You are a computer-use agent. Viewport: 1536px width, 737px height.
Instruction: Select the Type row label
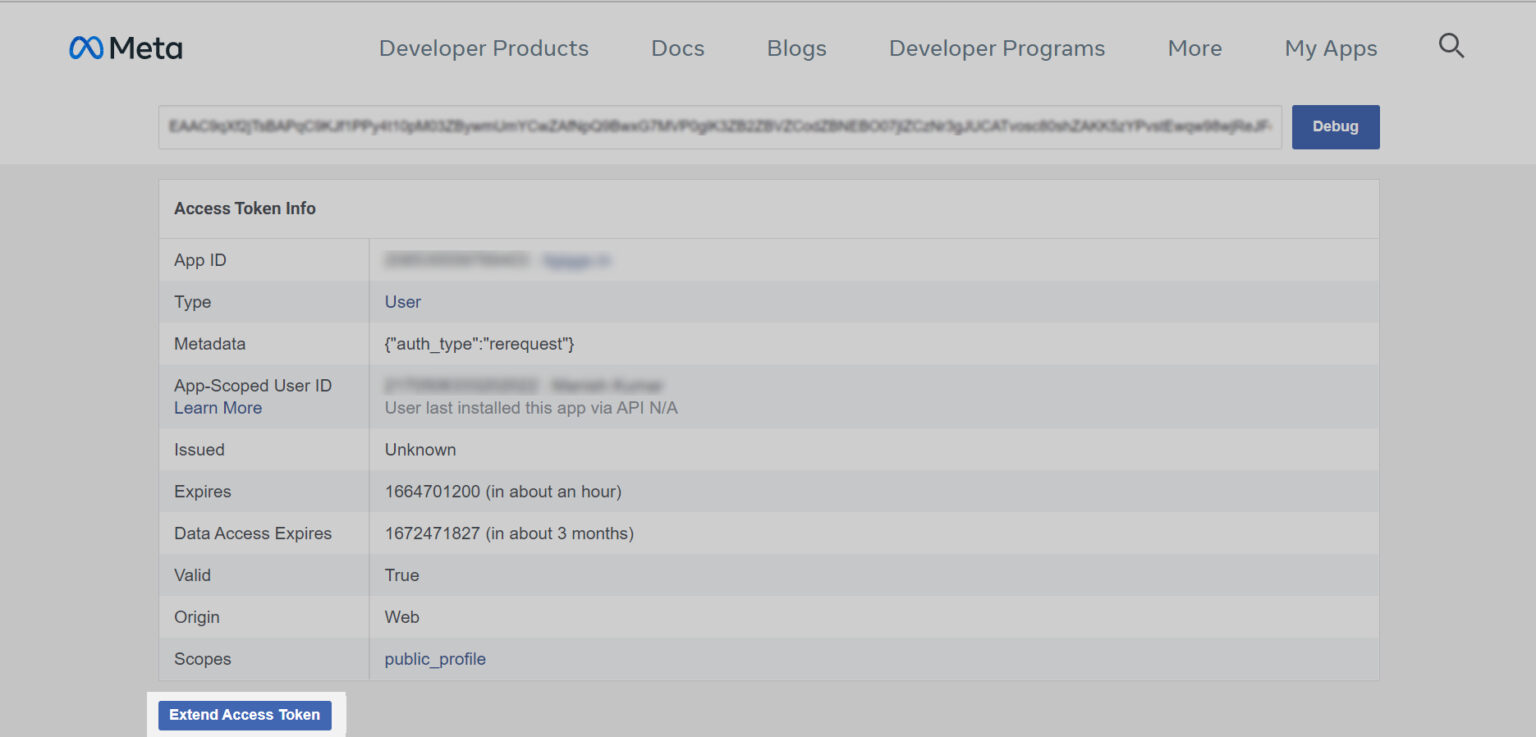click(x=193, y=302)
